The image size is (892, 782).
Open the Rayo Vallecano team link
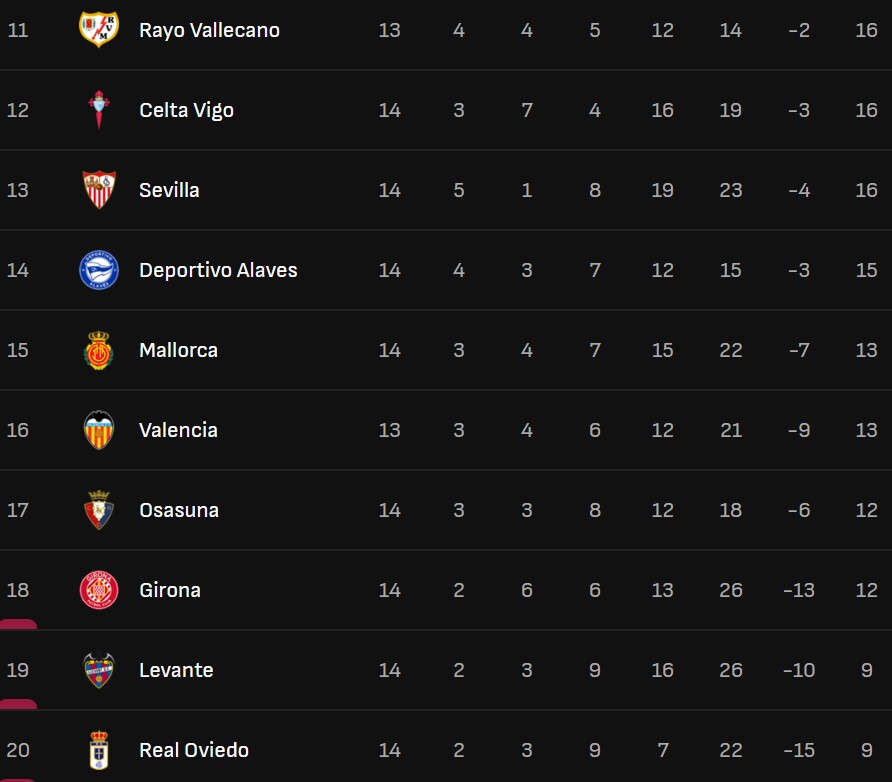[x=209, y=30]
